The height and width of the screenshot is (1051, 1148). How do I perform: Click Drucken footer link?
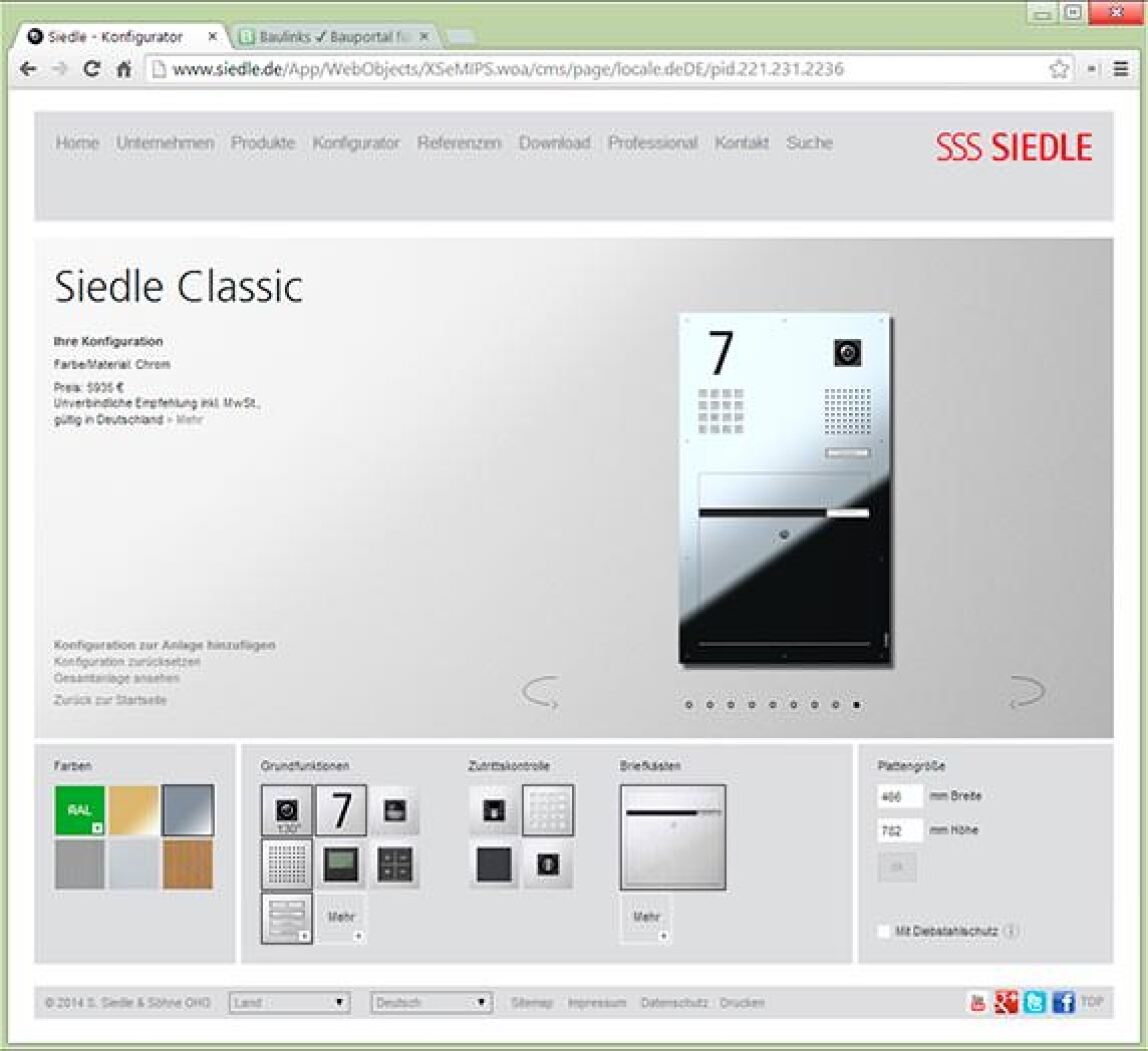coord(742,1003)
